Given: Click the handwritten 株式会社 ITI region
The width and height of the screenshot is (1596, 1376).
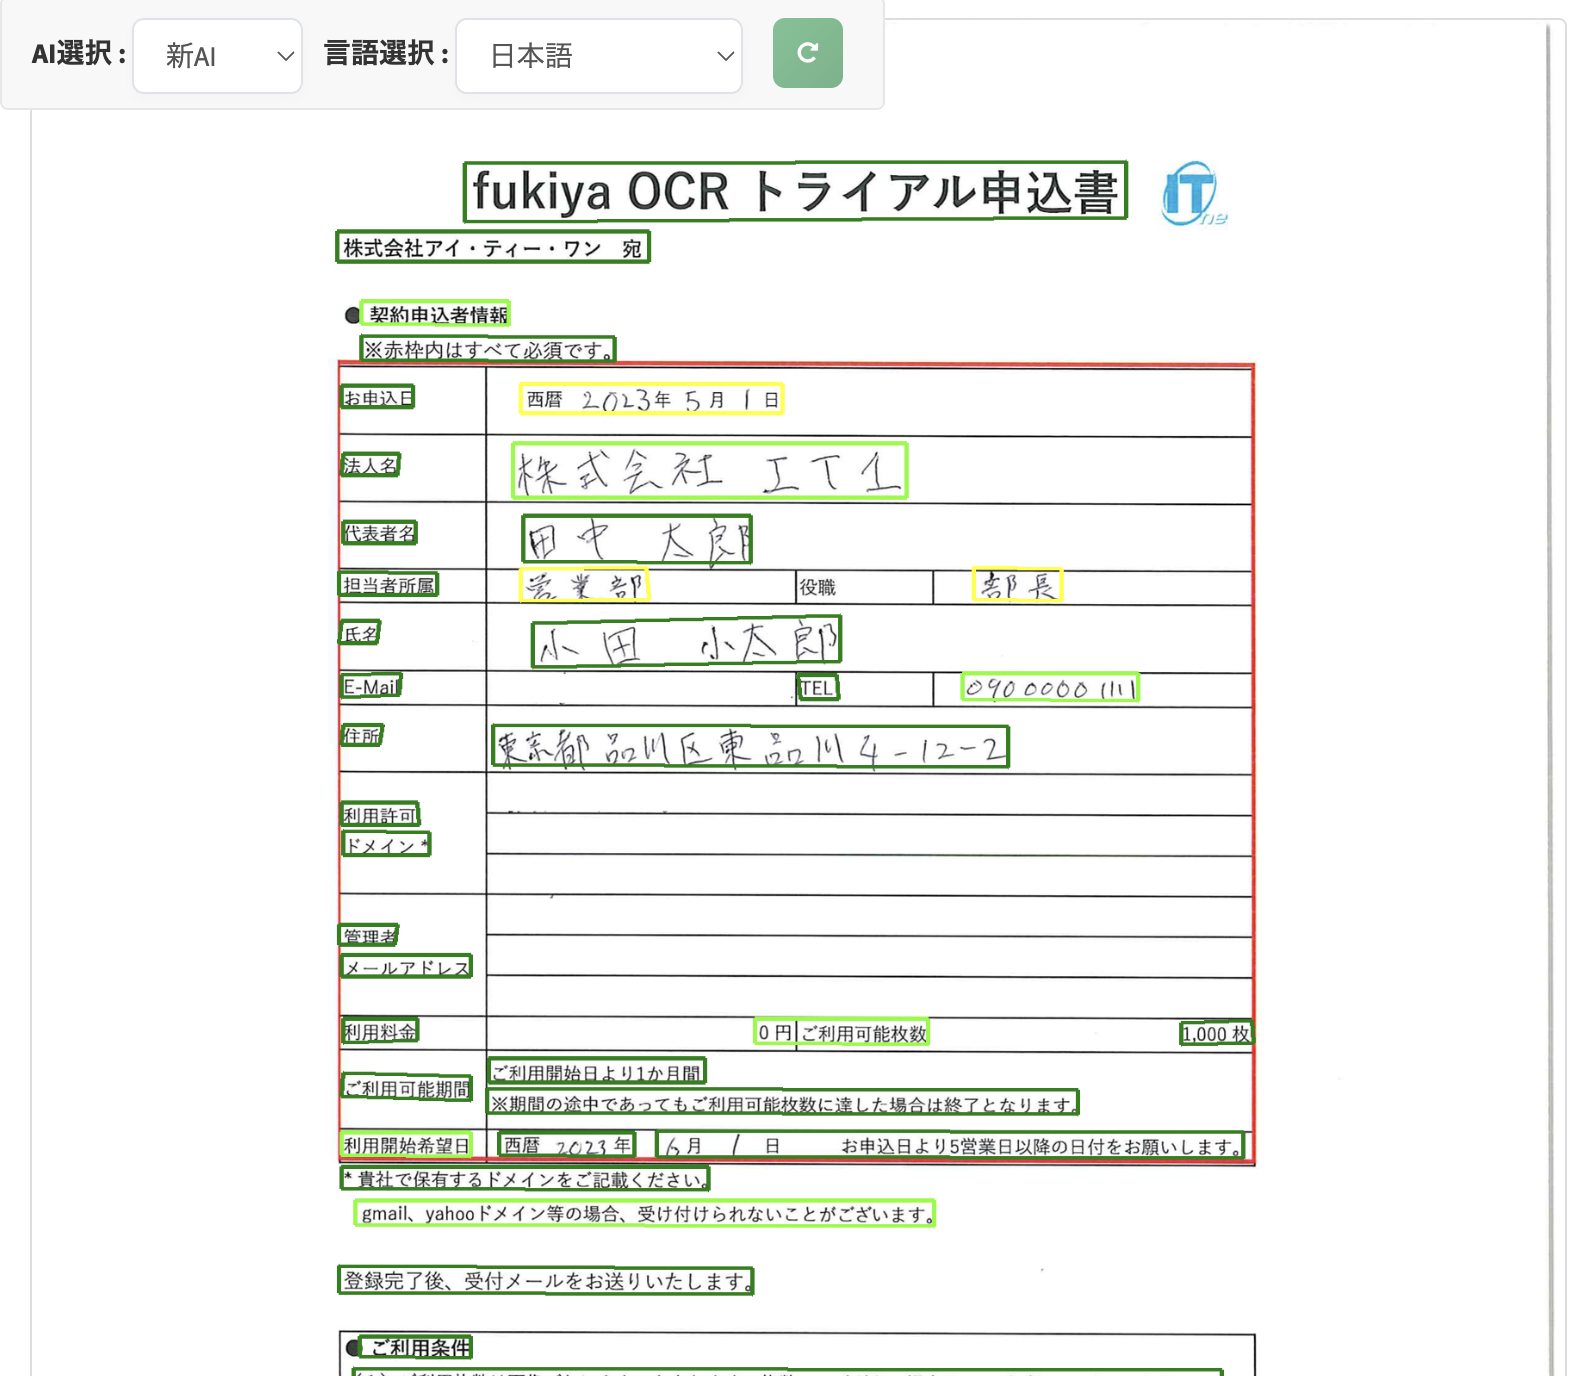Looking at the screenshot, I should pos(709,470).
